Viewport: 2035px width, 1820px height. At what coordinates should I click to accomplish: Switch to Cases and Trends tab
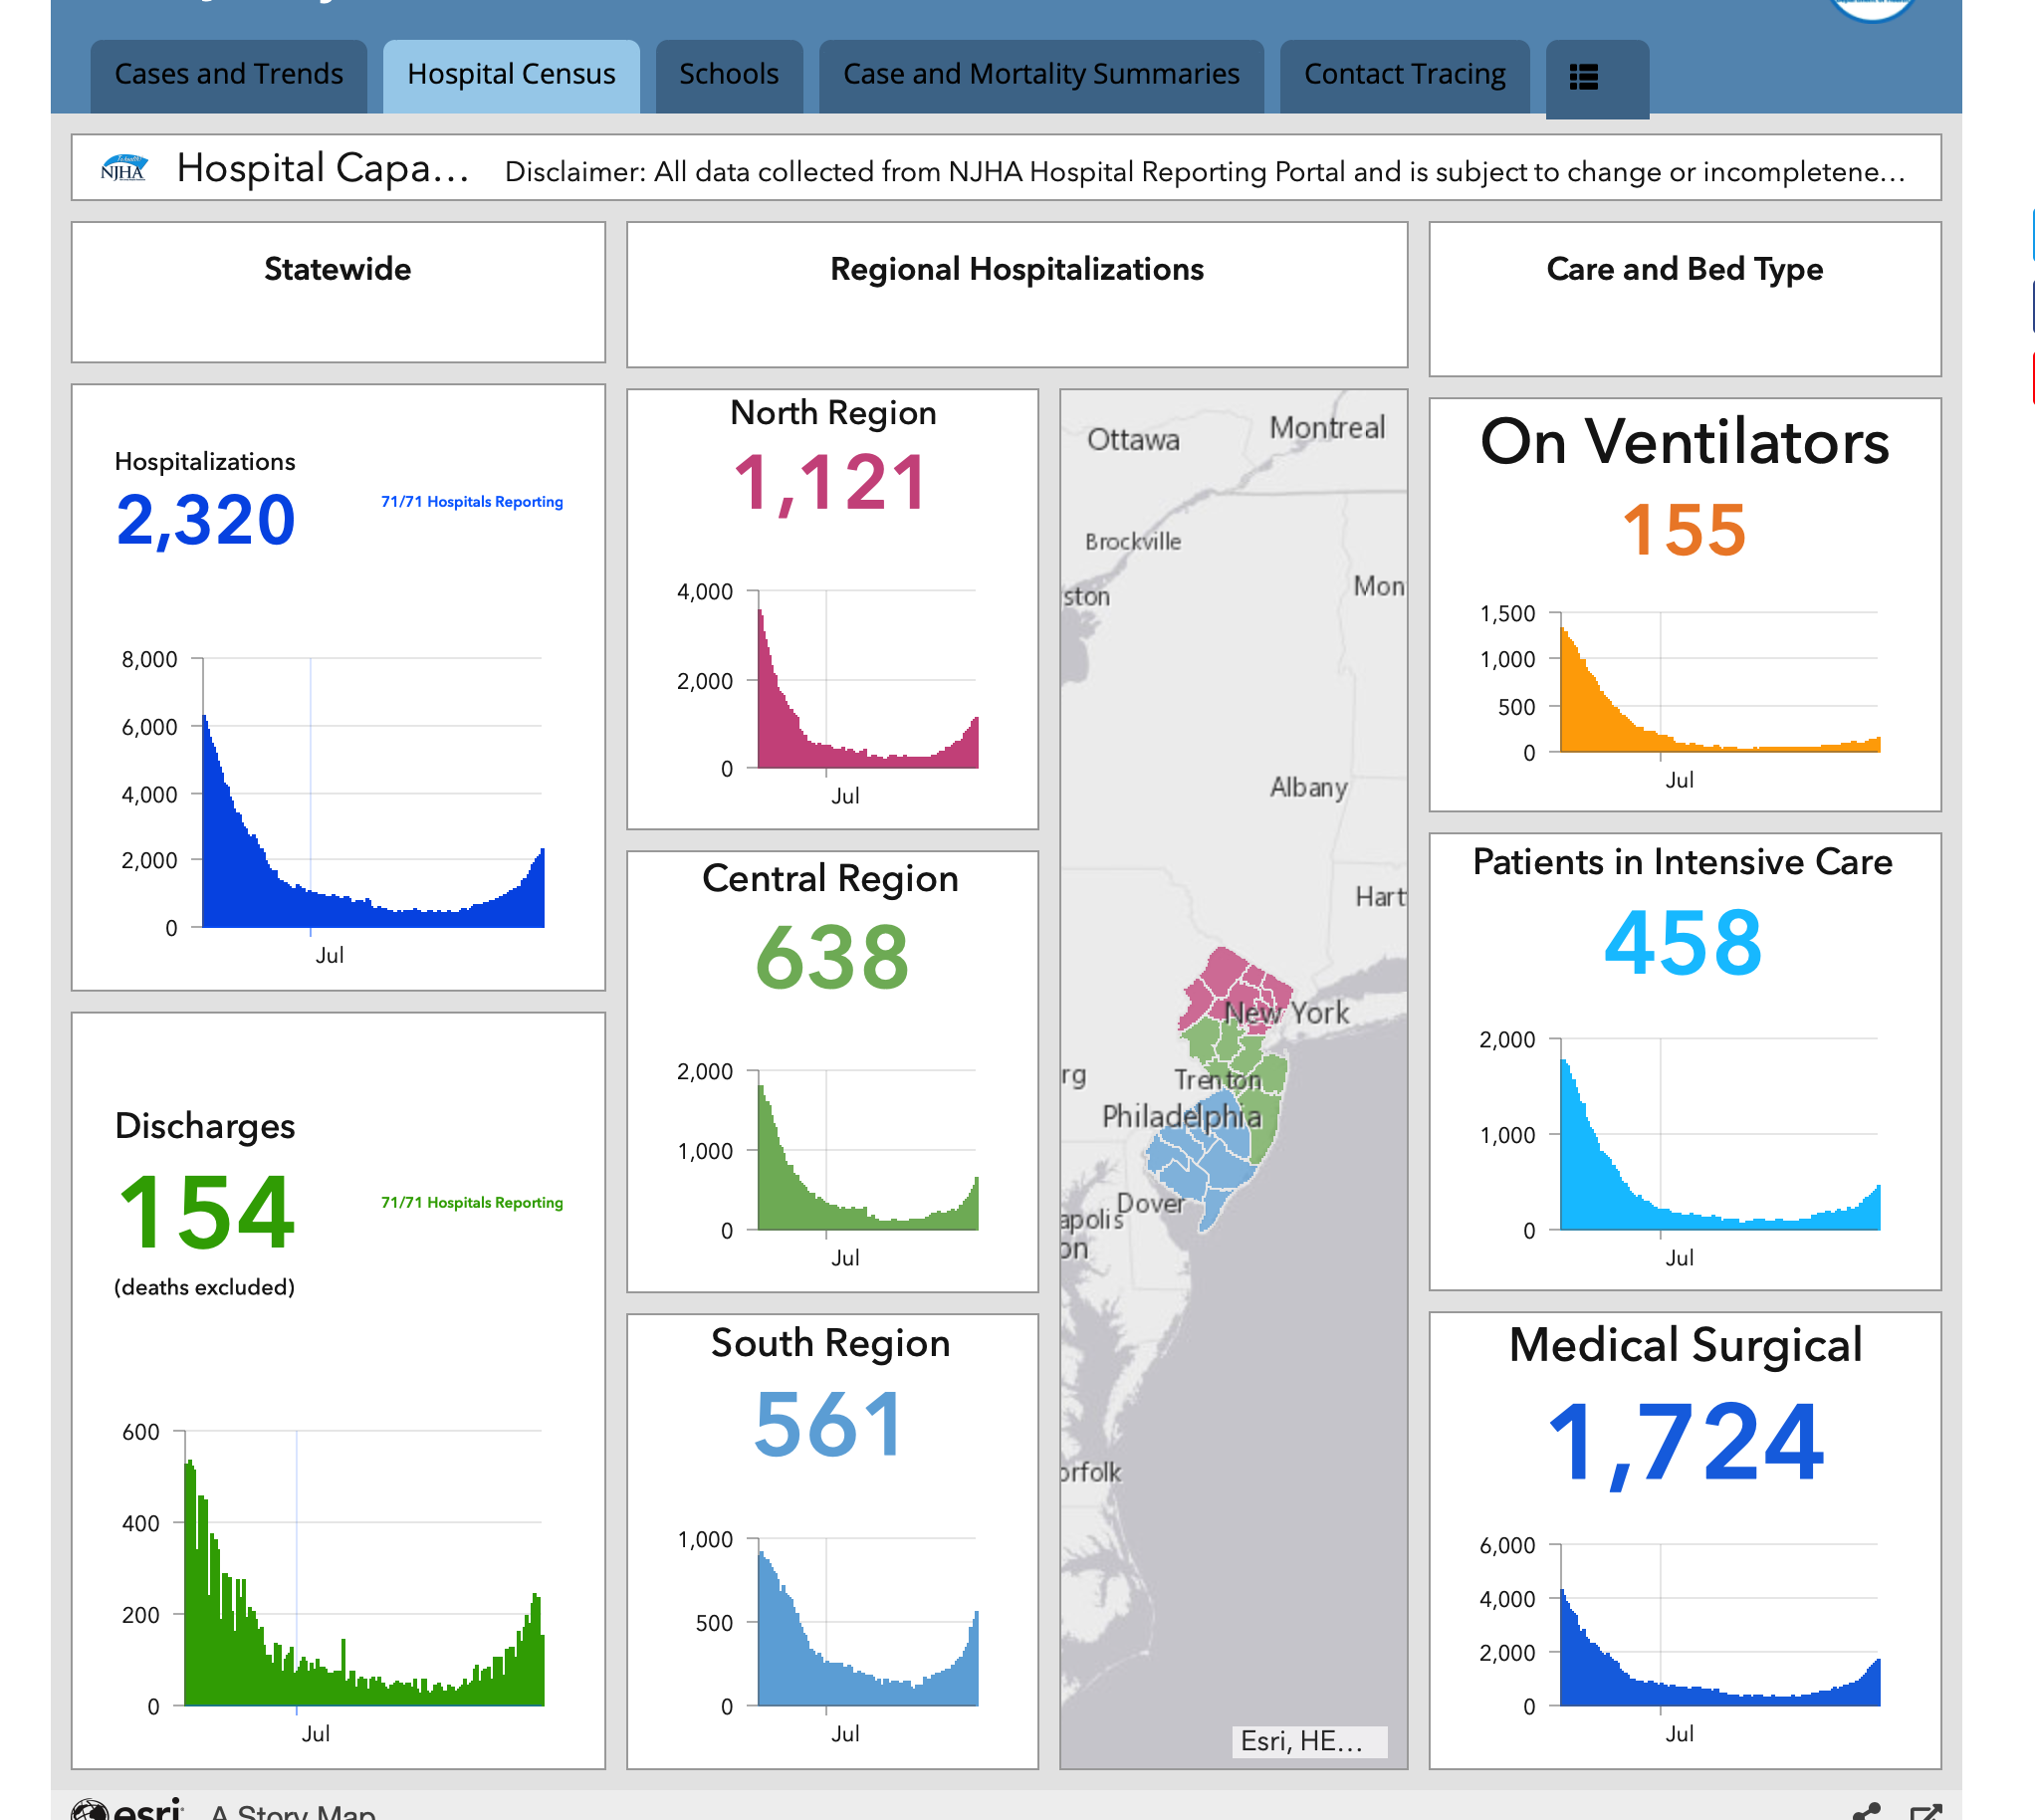point(229,75)
